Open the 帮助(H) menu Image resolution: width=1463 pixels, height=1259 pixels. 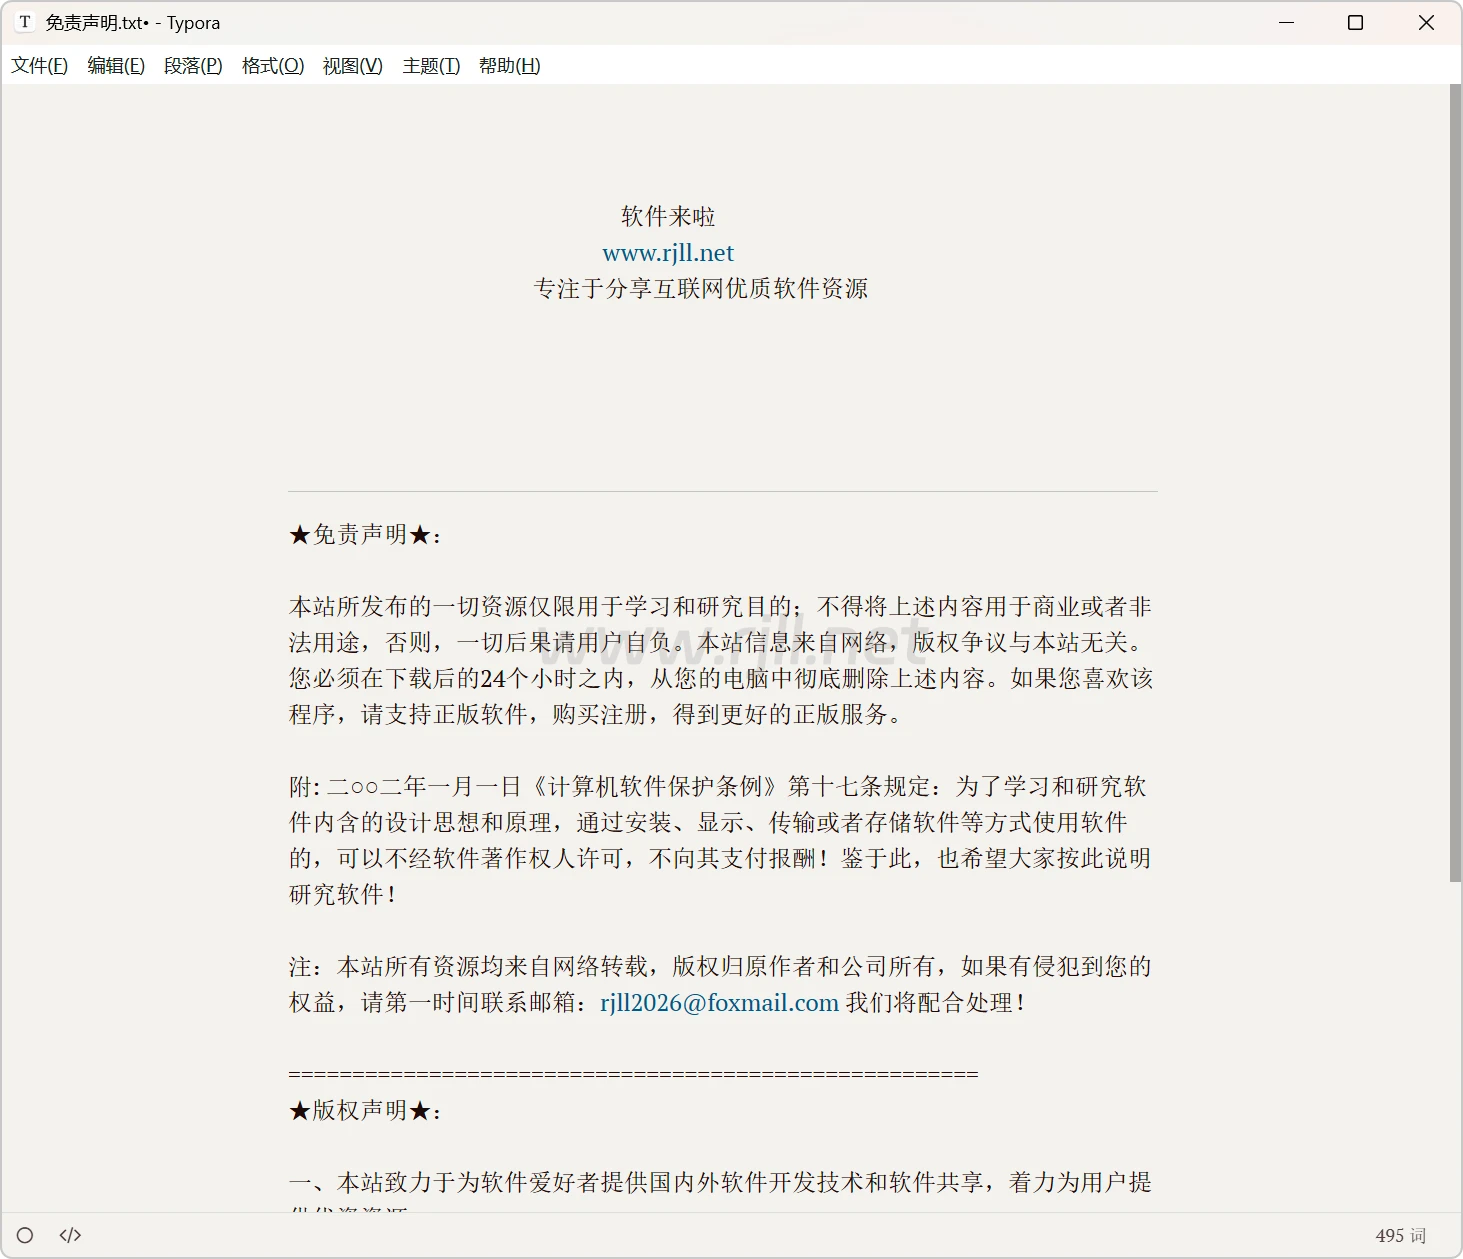click(509, 66)
